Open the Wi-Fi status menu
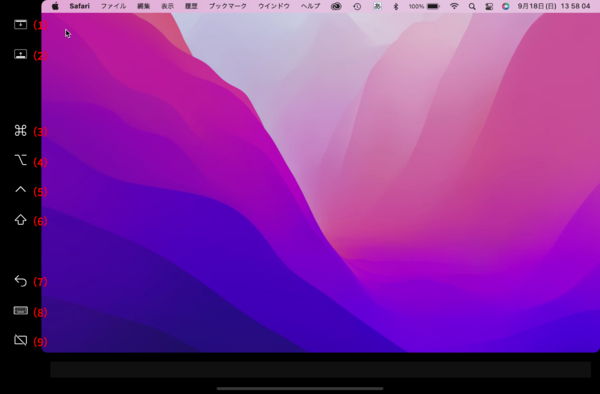Screen dimensions: 600x394 point(454,6)
